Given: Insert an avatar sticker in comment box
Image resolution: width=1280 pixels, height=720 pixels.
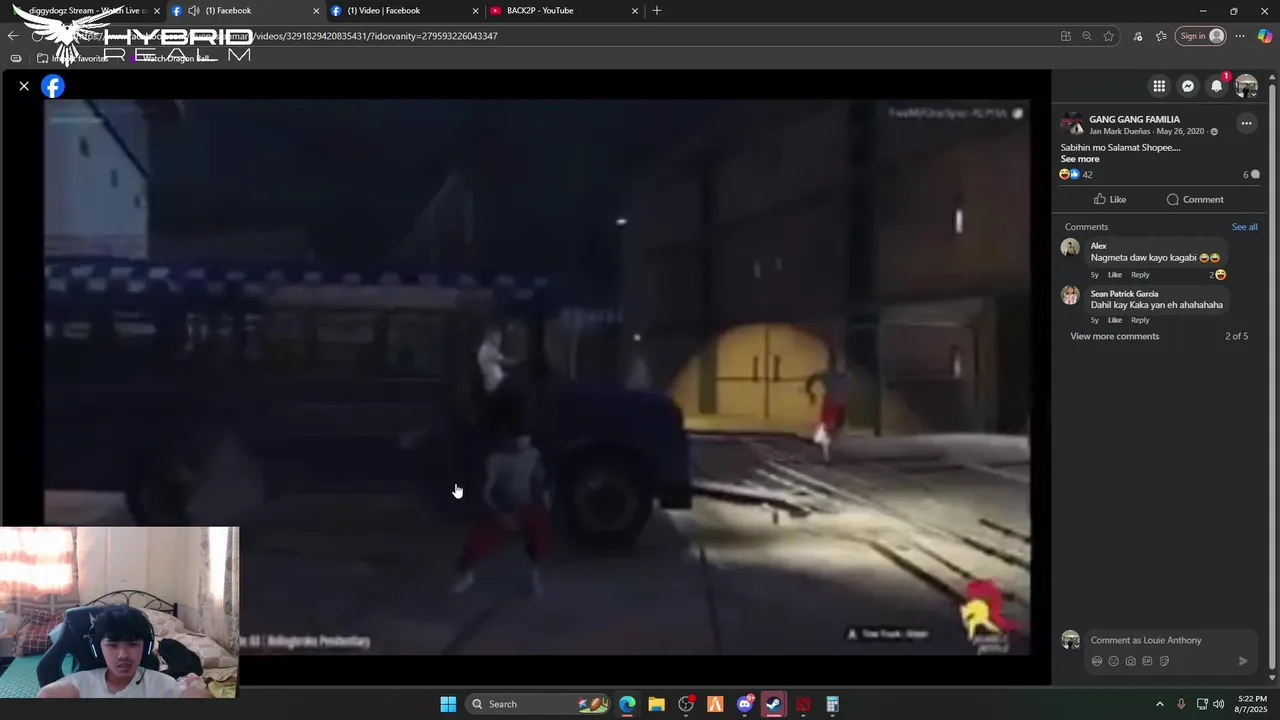Looking at the screenshot, I should (1097, 661).
